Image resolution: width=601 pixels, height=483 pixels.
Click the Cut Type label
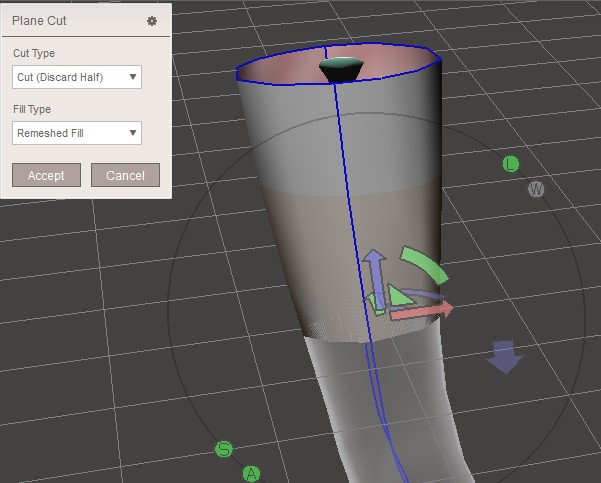[x=34, y=53]
